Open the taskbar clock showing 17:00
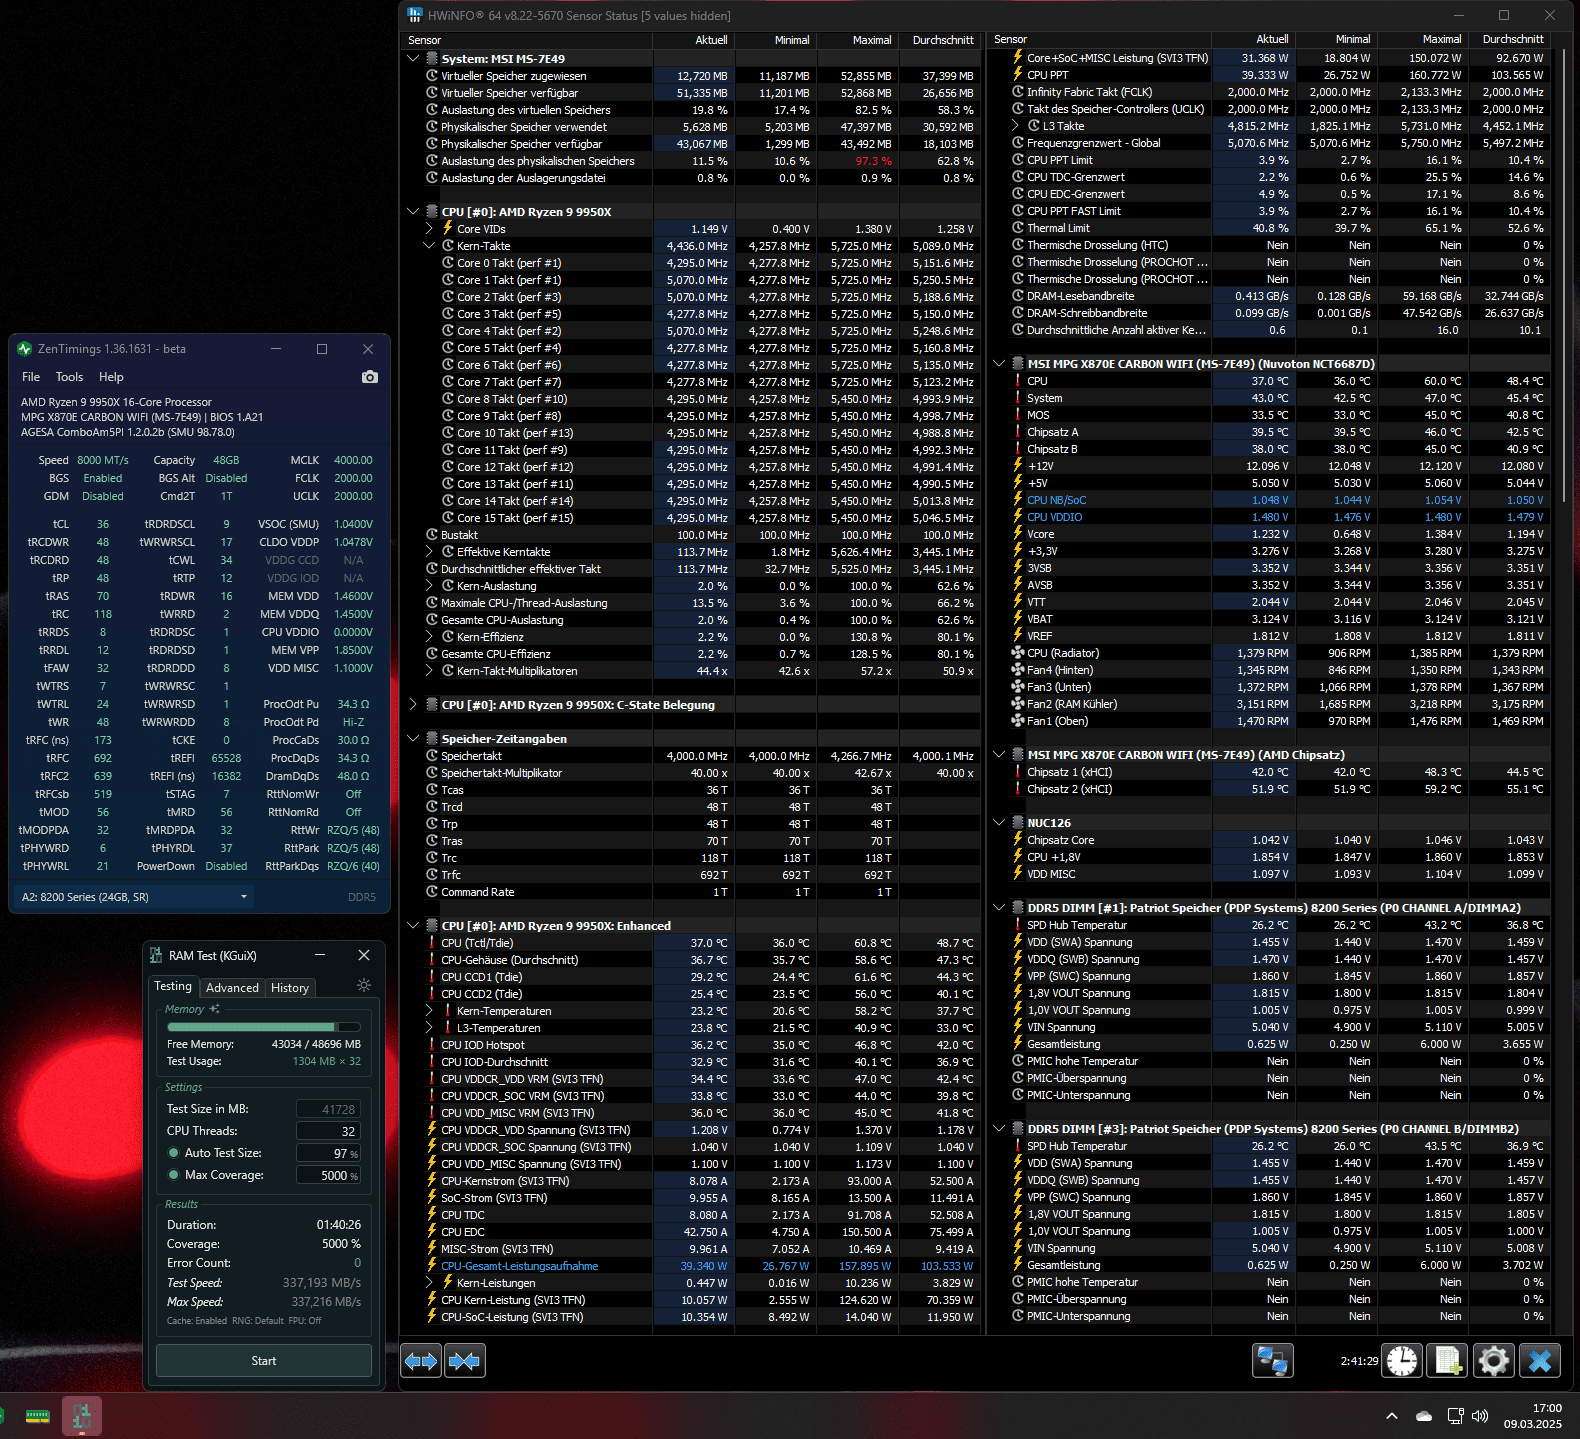This screenshot has height=1439, width=1580. click(1533, 1416)
